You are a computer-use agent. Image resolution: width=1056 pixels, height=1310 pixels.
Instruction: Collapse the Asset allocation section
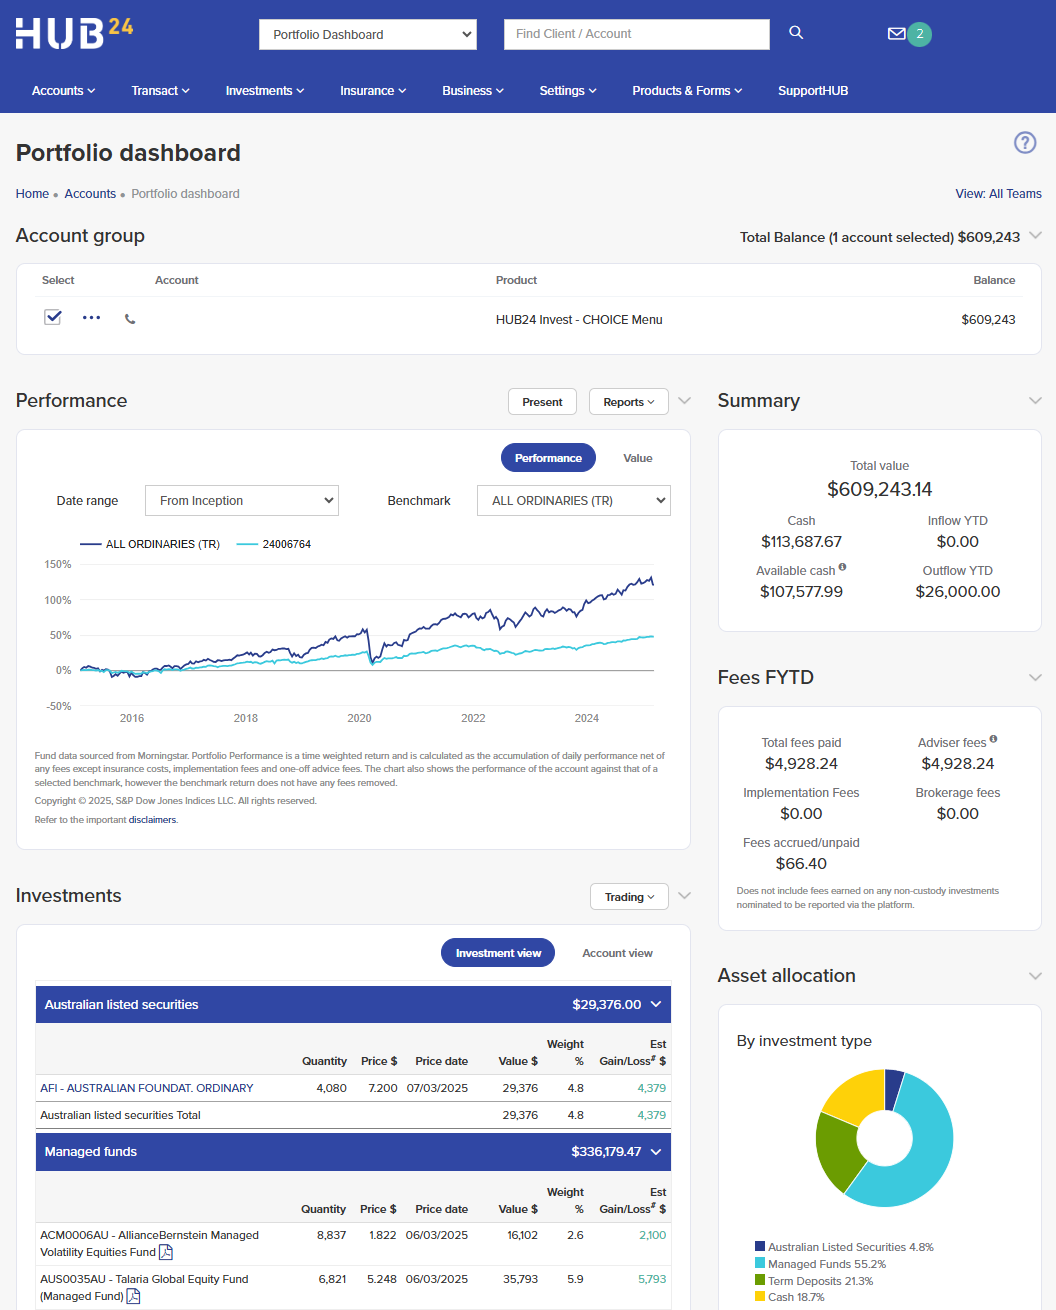pyautogui.click(x=1035, y=976)
